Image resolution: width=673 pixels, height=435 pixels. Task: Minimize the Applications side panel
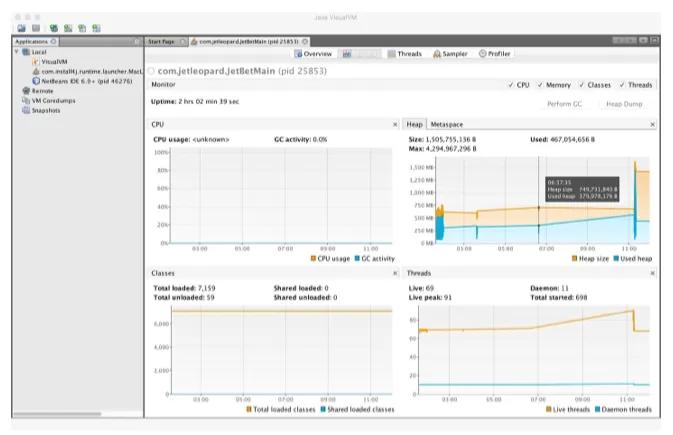pyautogui.click(x=136, y=42)
